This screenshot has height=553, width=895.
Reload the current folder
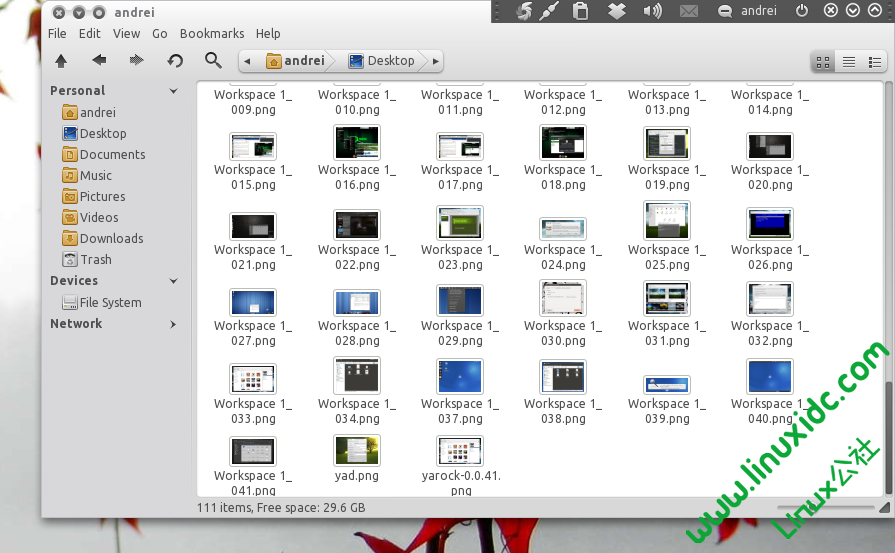click(x=175, y=61)
